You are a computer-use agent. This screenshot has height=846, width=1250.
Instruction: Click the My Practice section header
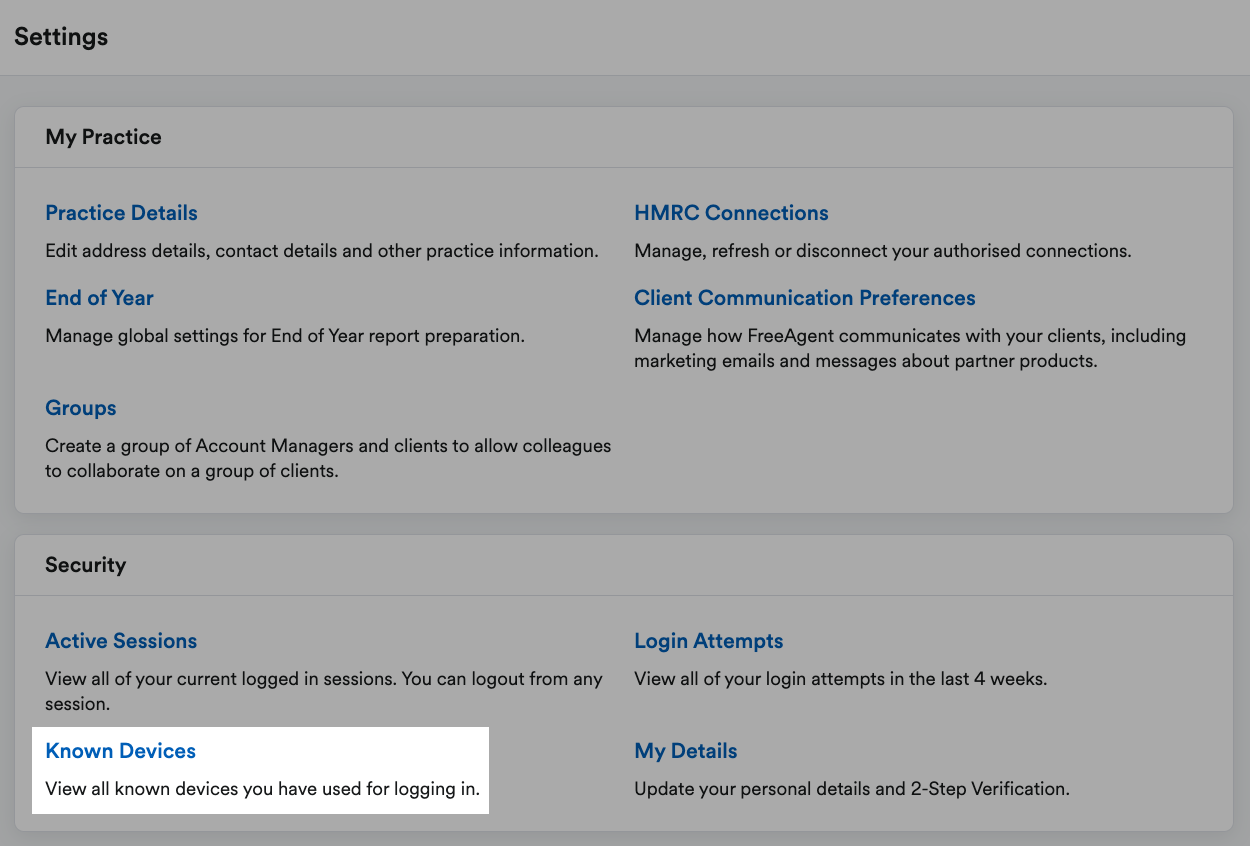coord(103,137)
